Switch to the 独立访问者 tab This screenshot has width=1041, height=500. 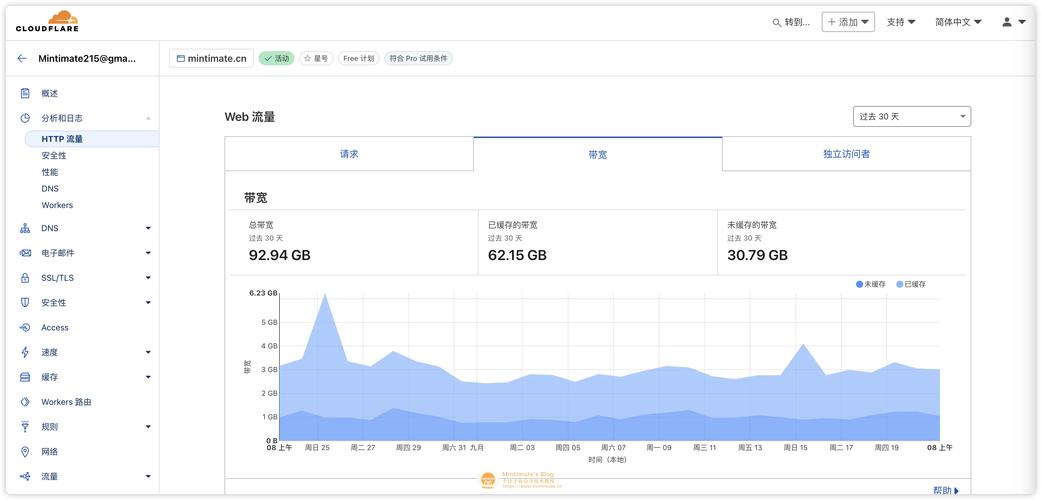[846, 154]
